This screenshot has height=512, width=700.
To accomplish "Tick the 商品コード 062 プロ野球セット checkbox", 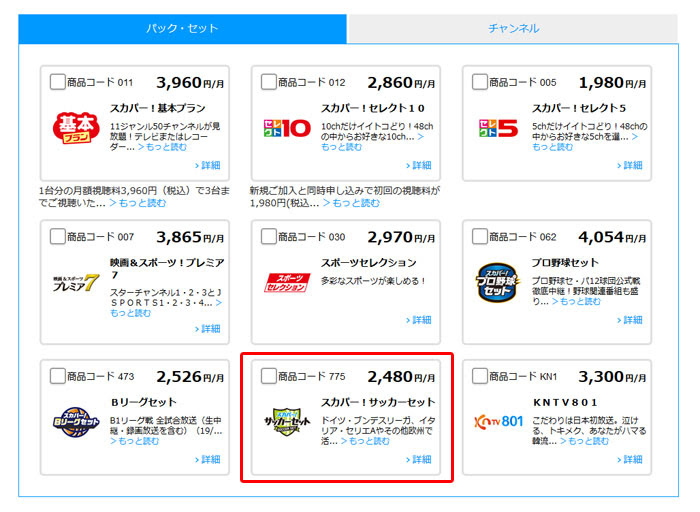I will pos(480,237).
